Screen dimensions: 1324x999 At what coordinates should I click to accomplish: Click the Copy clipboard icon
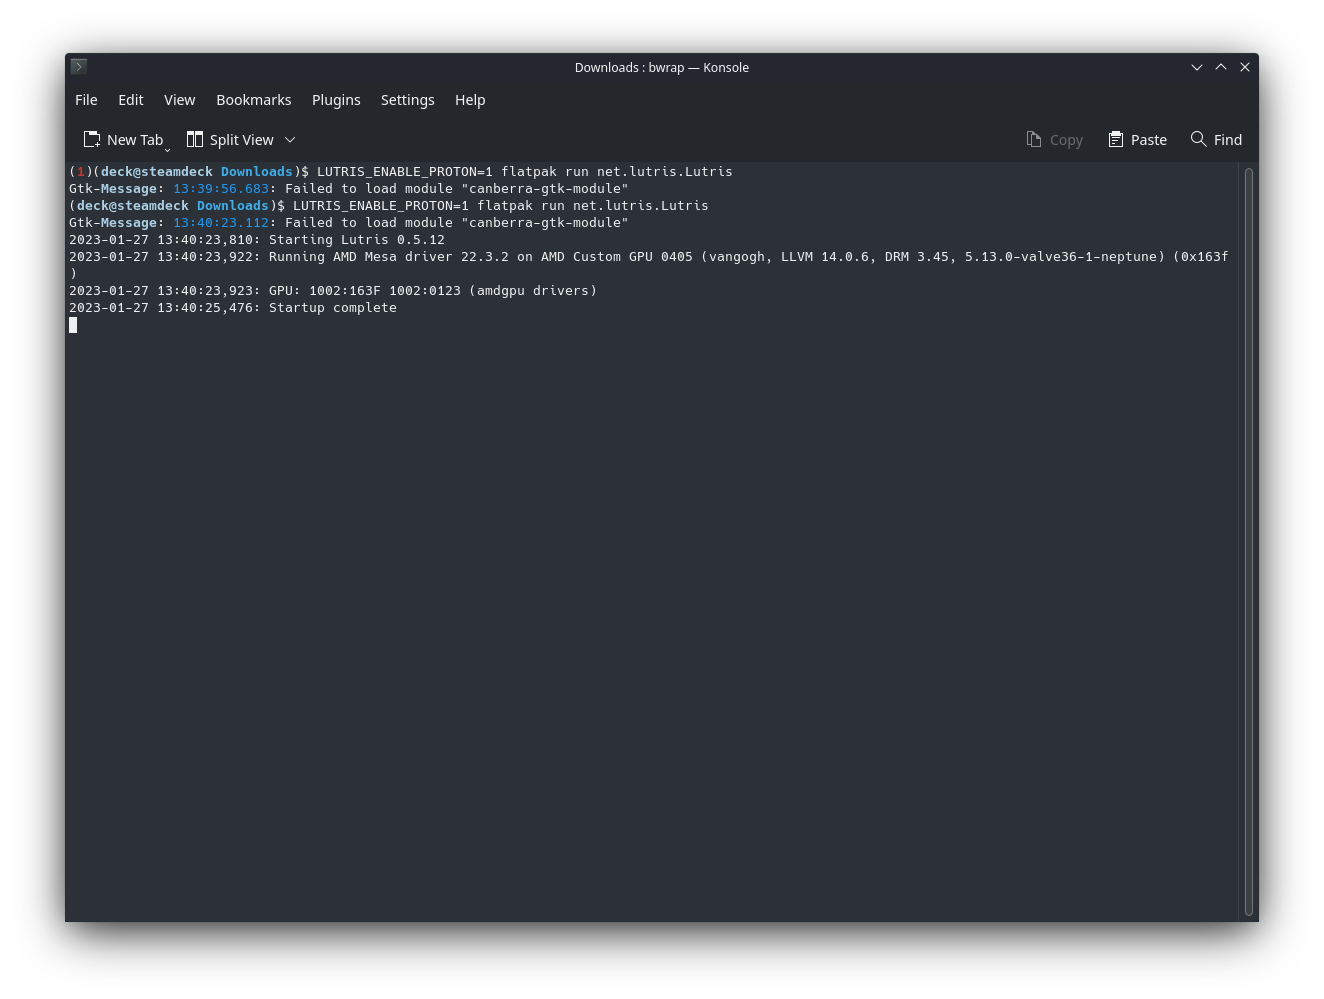[x=1034, y=139]
